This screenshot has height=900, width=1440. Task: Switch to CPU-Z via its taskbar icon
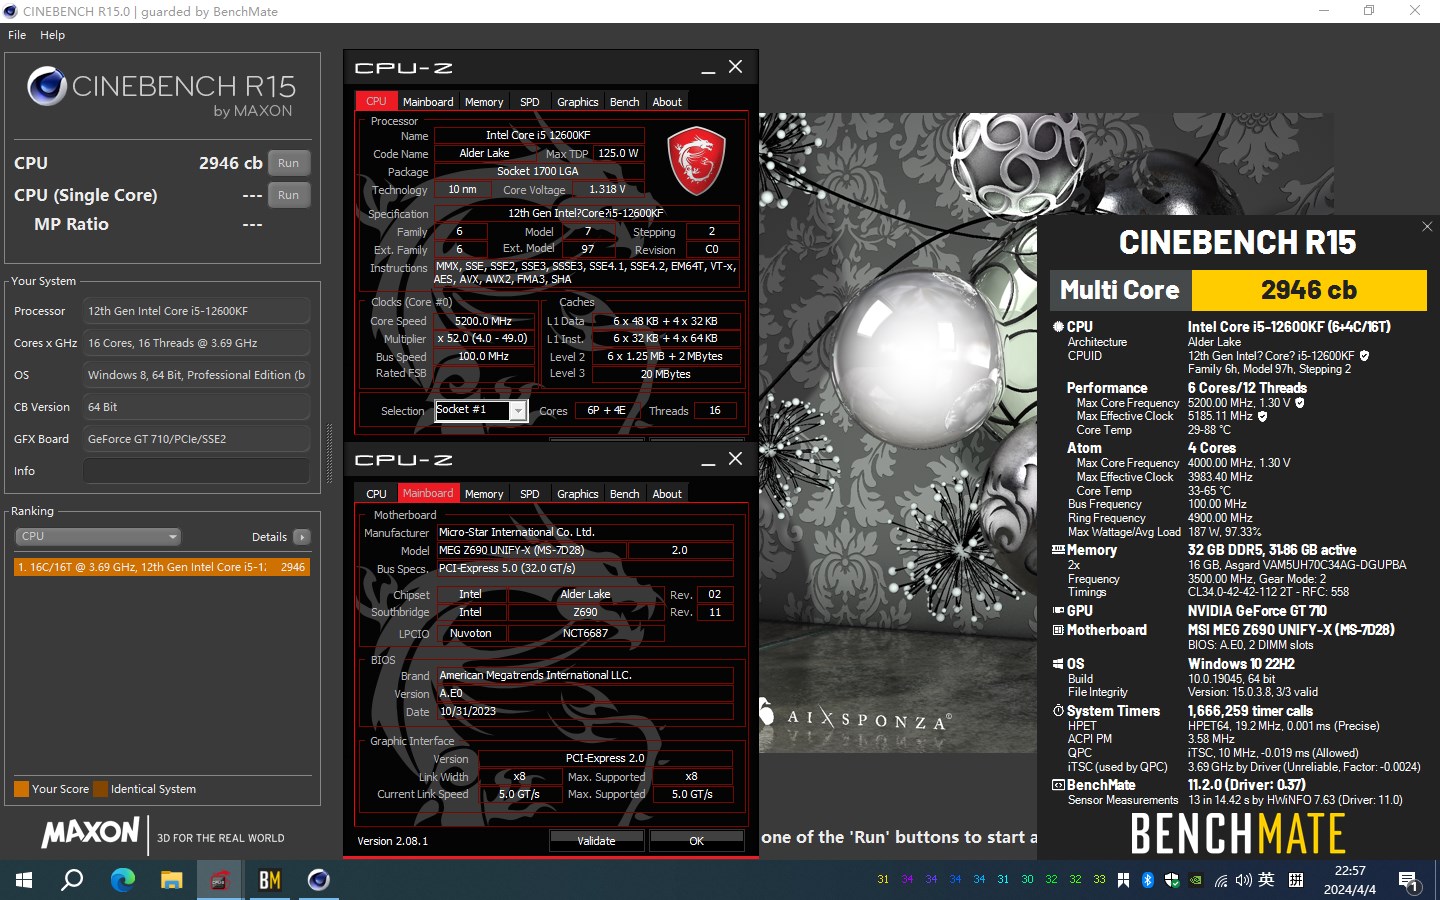(x=220, y=880)
